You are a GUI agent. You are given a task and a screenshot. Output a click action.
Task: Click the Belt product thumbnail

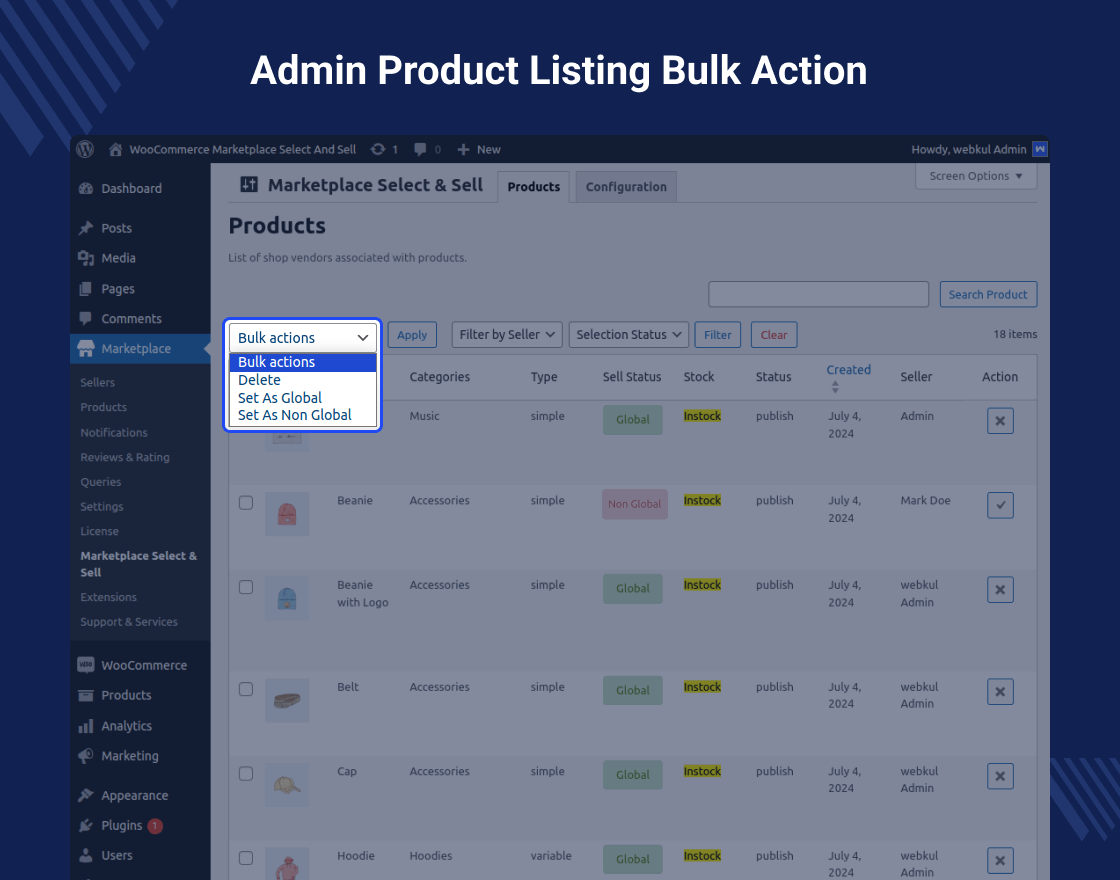coord(287,701)
